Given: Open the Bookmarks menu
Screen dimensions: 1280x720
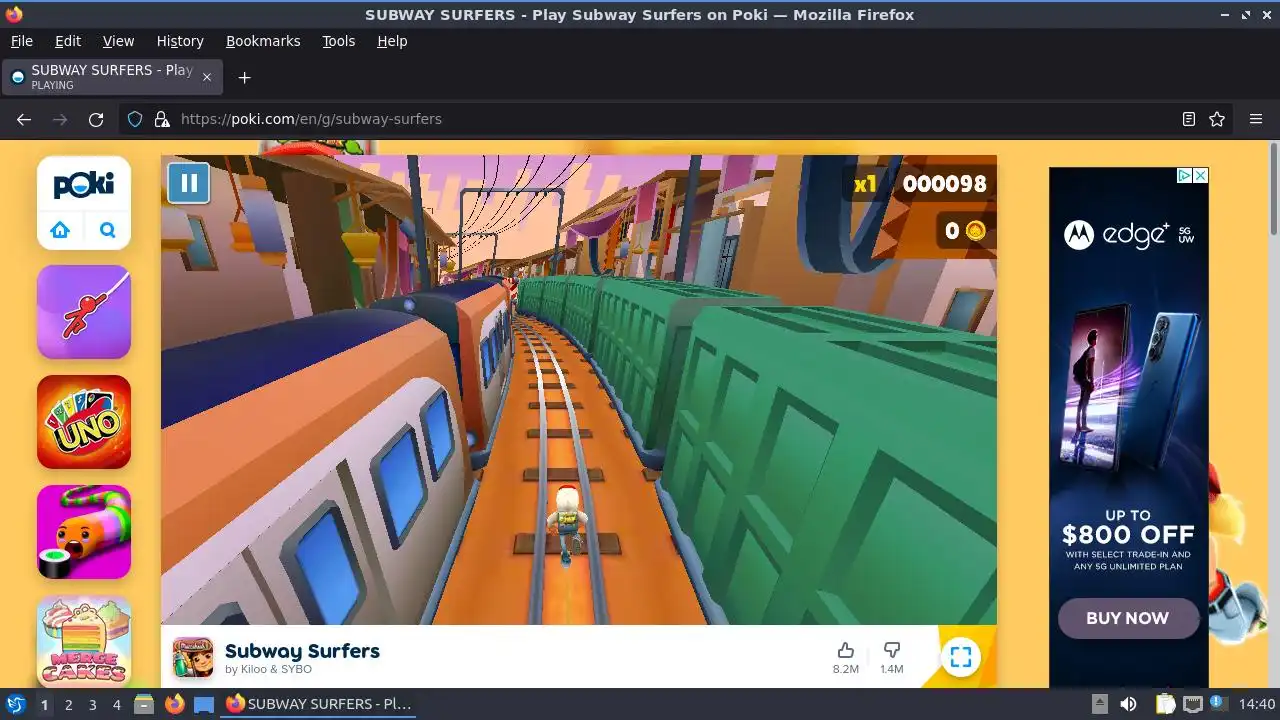Looking at the screenshot, I should click(x=263, y=41).
